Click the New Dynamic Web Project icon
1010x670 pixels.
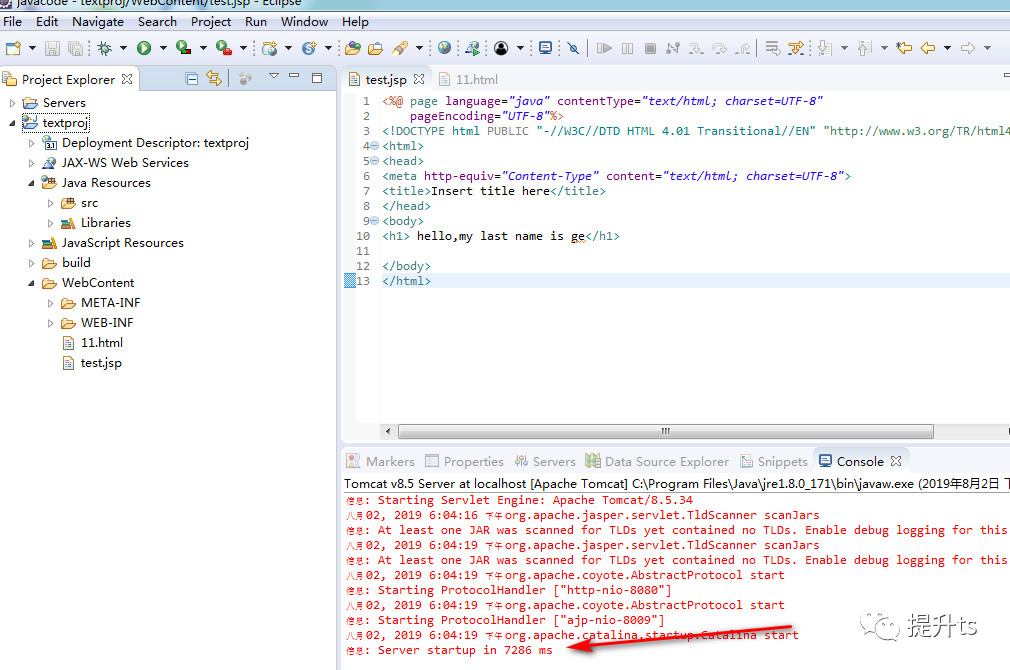tap(269, 48)
